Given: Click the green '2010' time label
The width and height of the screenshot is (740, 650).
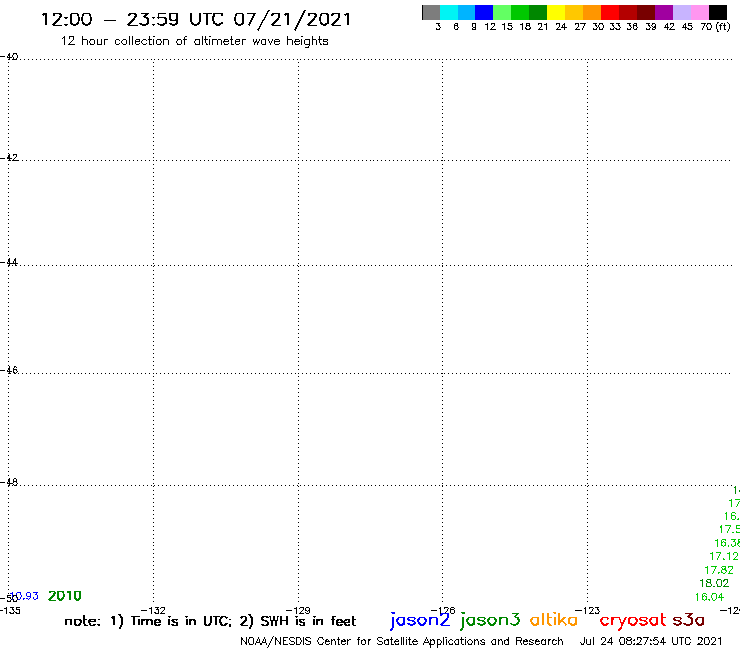Looking at the screenshot, I should (65, 596).
